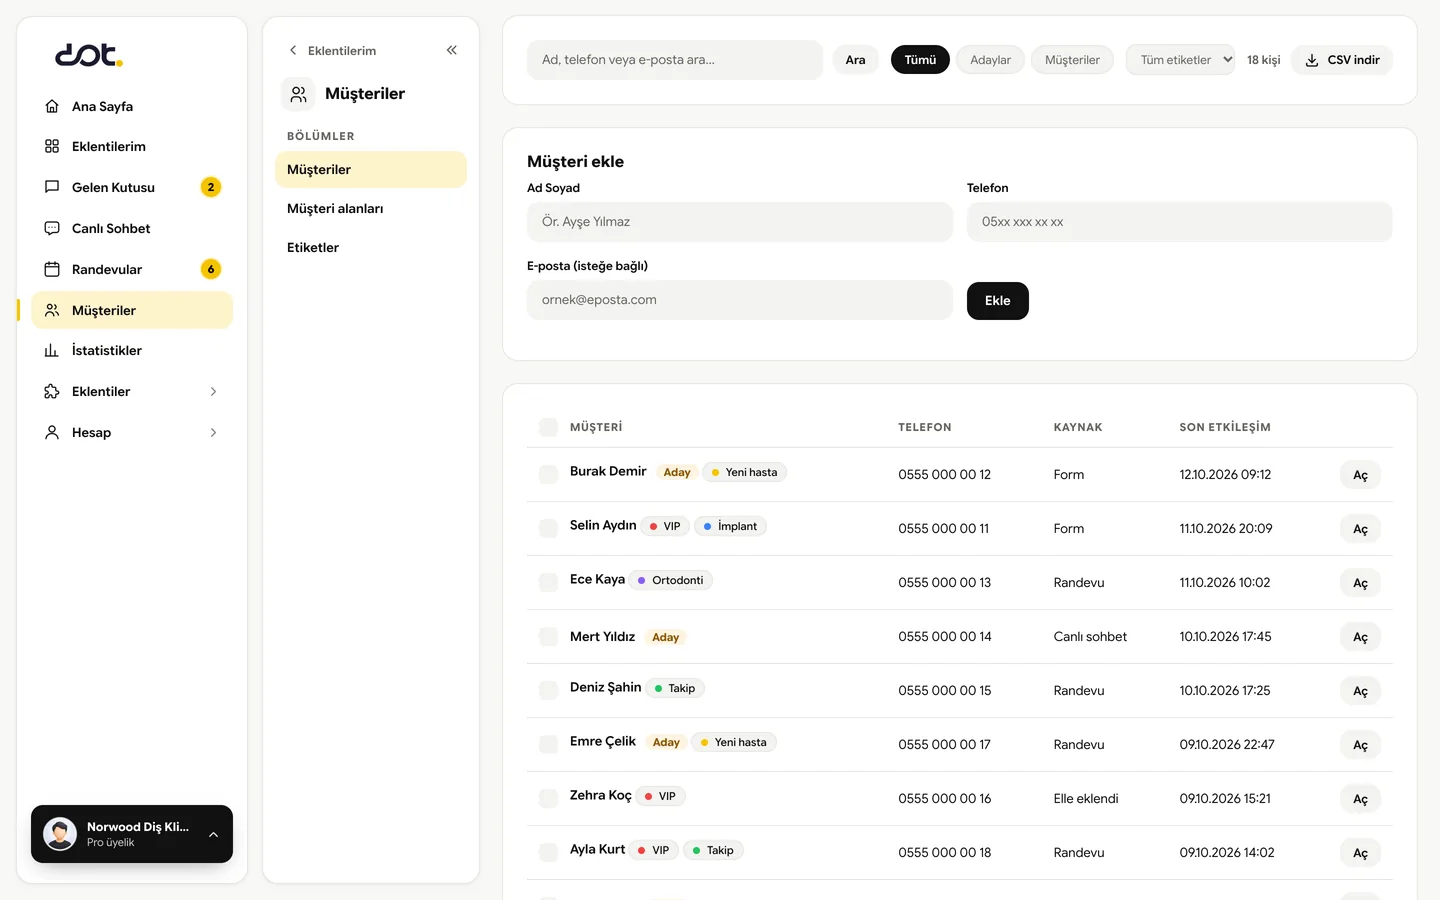Open the Tüm etiketler dropdown
The height and width of the screenshot is (900, 1440).
[1181, 60]
